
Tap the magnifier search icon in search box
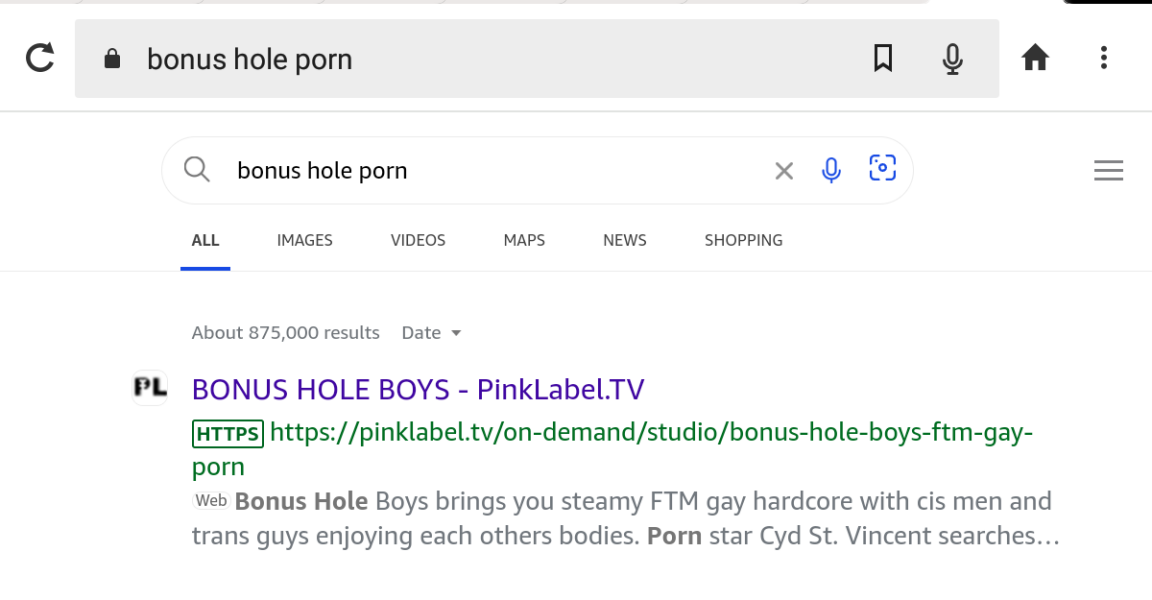[x=197, y=170]
